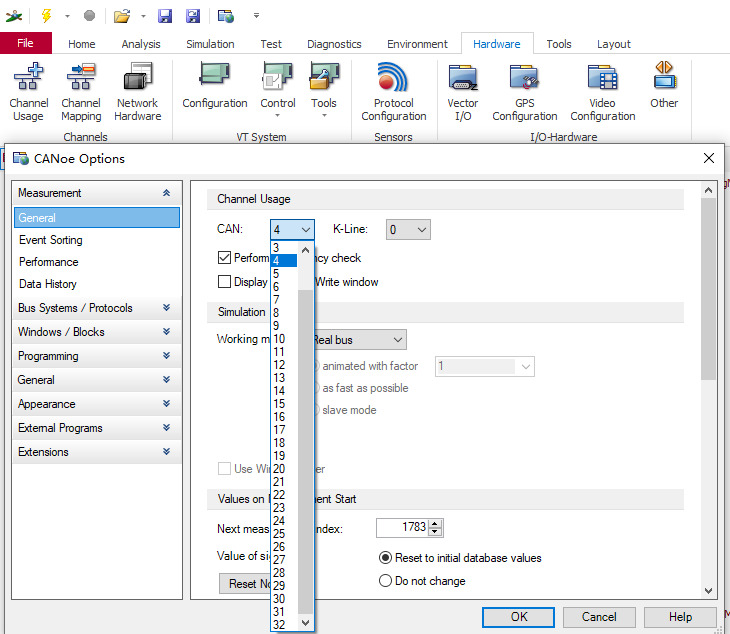The width and height of the screenshot is (730, 634).
Task: Click the Help button
Action: [680, 617]
